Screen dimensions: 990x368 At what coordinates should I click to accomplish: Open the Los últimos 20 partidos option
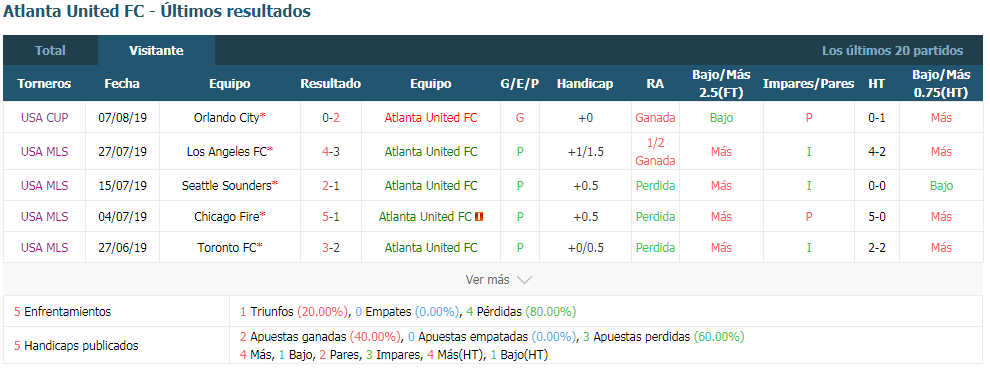tap(892, 50)
